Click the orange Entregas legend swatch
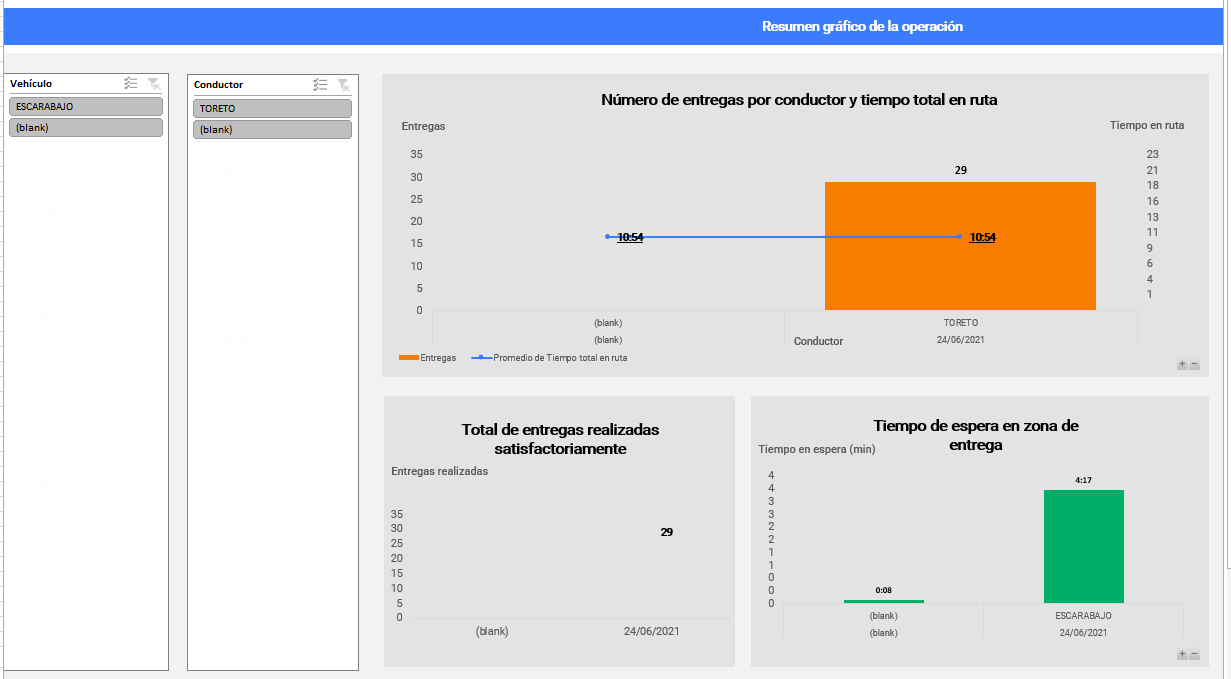The image size is (1231, 679). pos(408,357)
